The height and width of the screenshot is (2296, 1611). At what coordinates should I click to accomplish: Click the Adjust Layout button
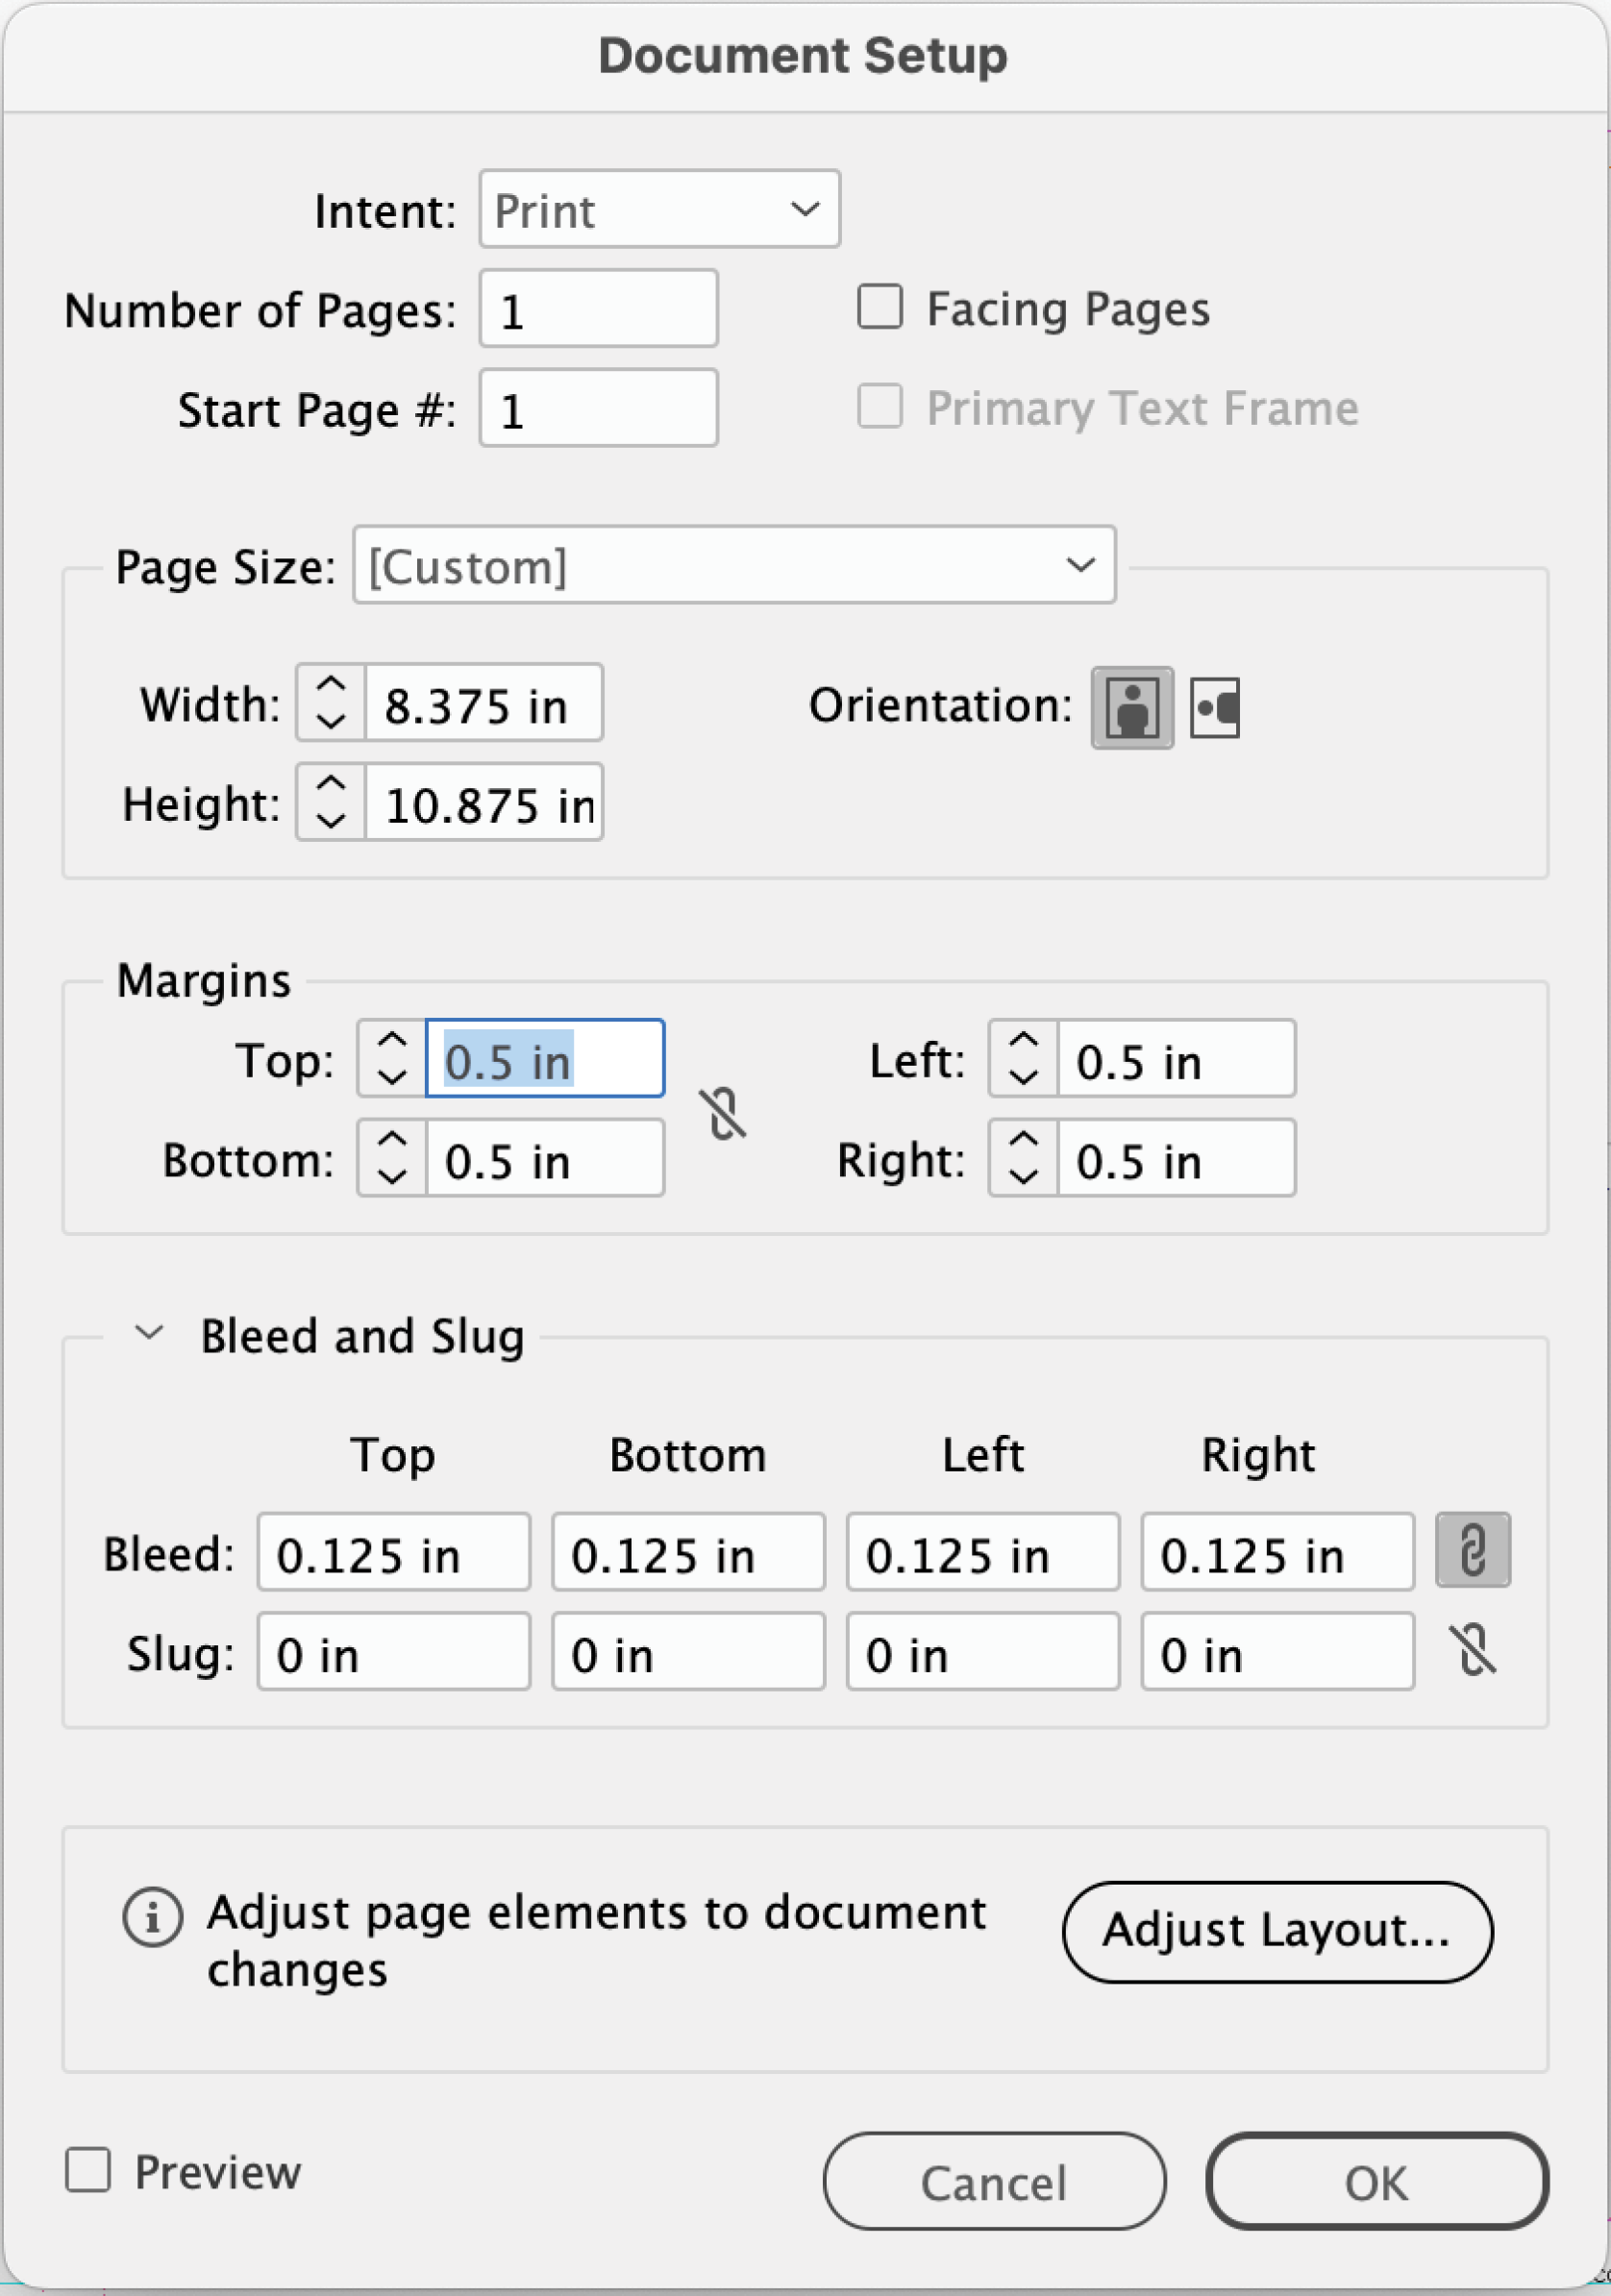[1277, 1931]
